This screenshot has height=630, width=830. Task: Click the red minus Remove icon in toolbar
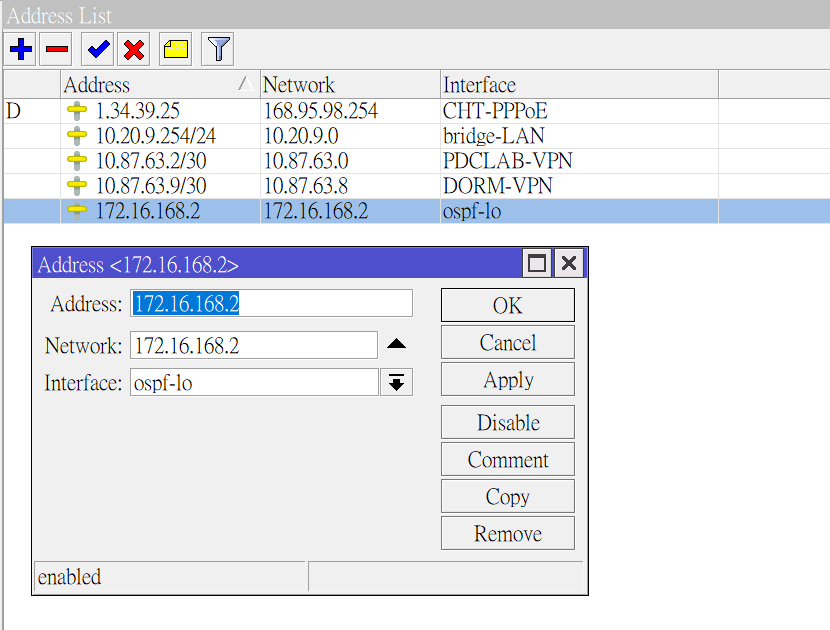57,48
